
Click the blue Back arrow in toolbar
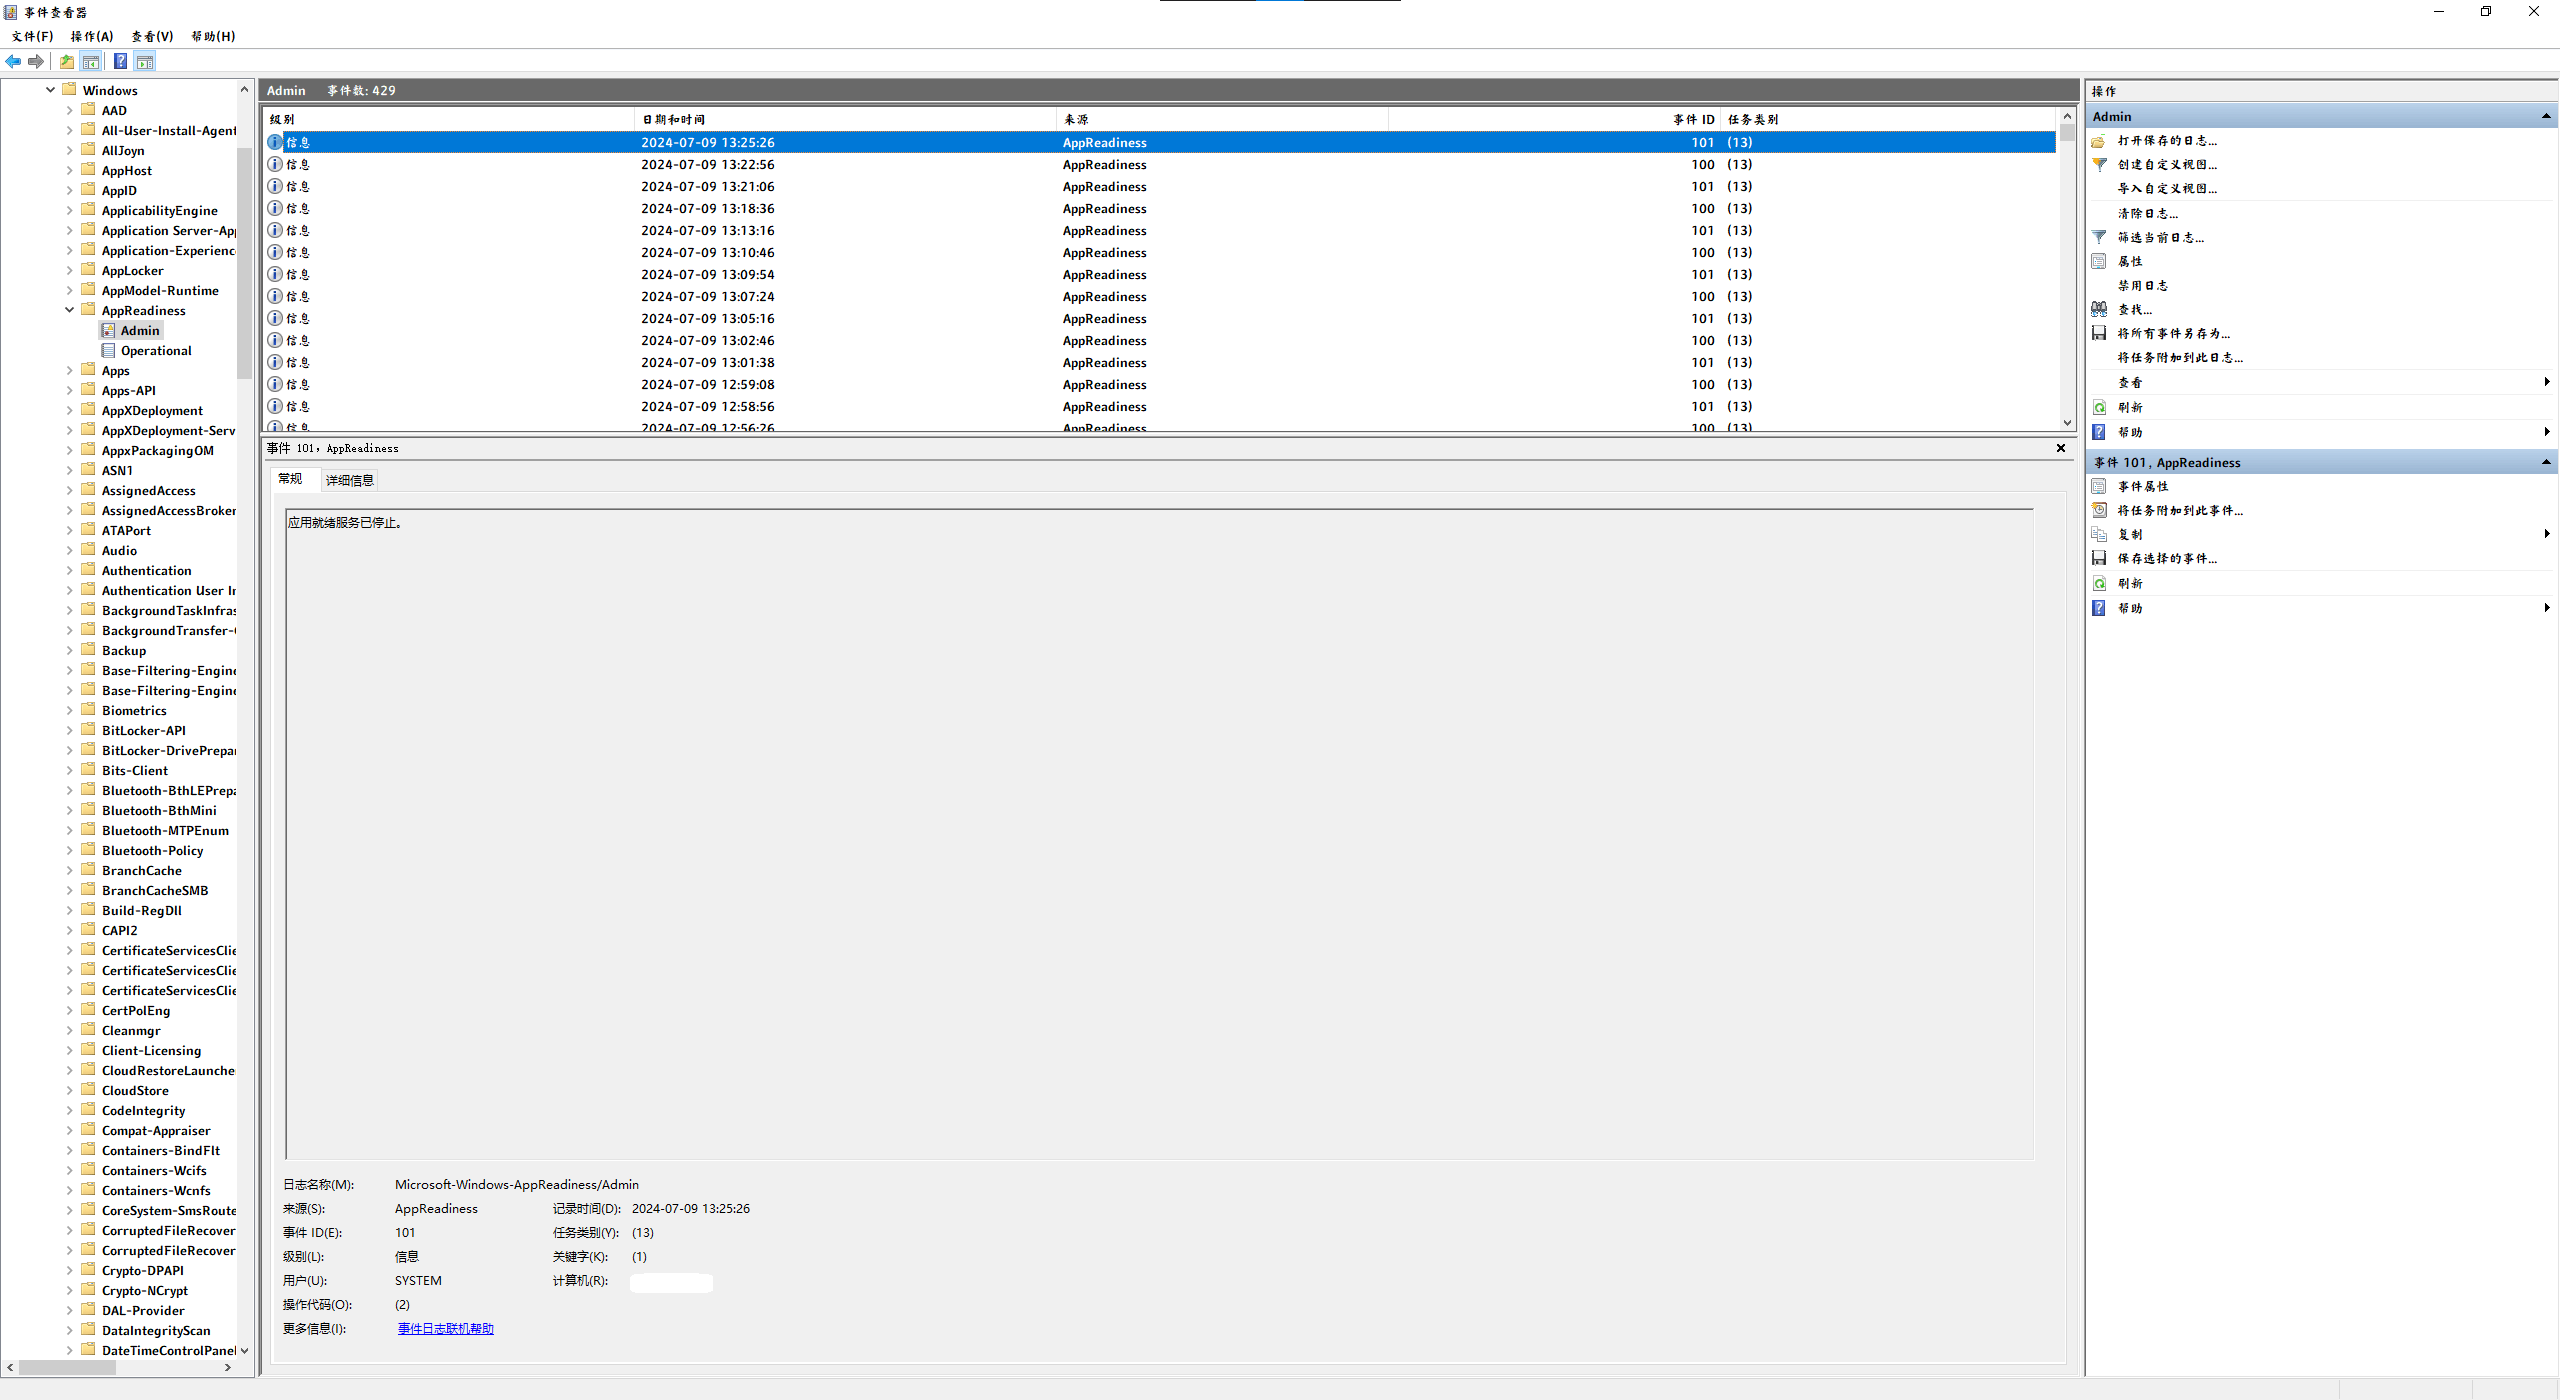pos(13,62)
